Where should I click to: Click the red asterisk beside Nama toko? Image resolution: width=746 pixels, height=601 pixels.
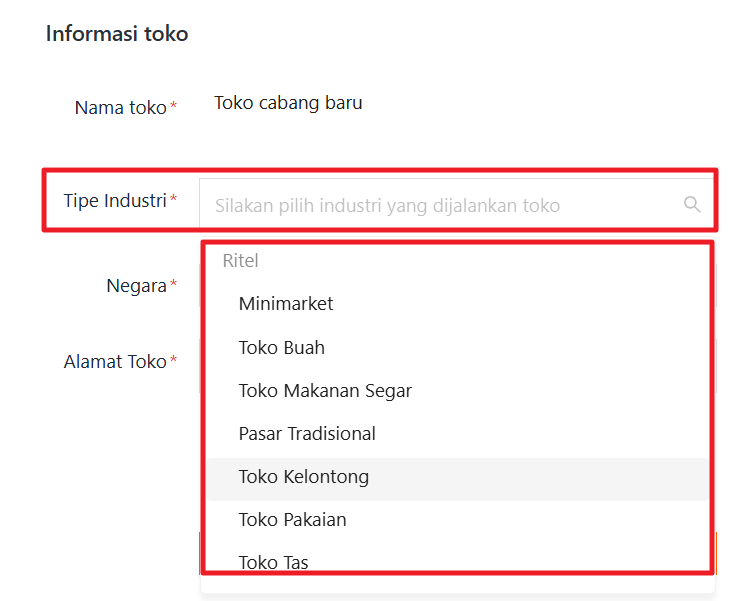[173, 107]
